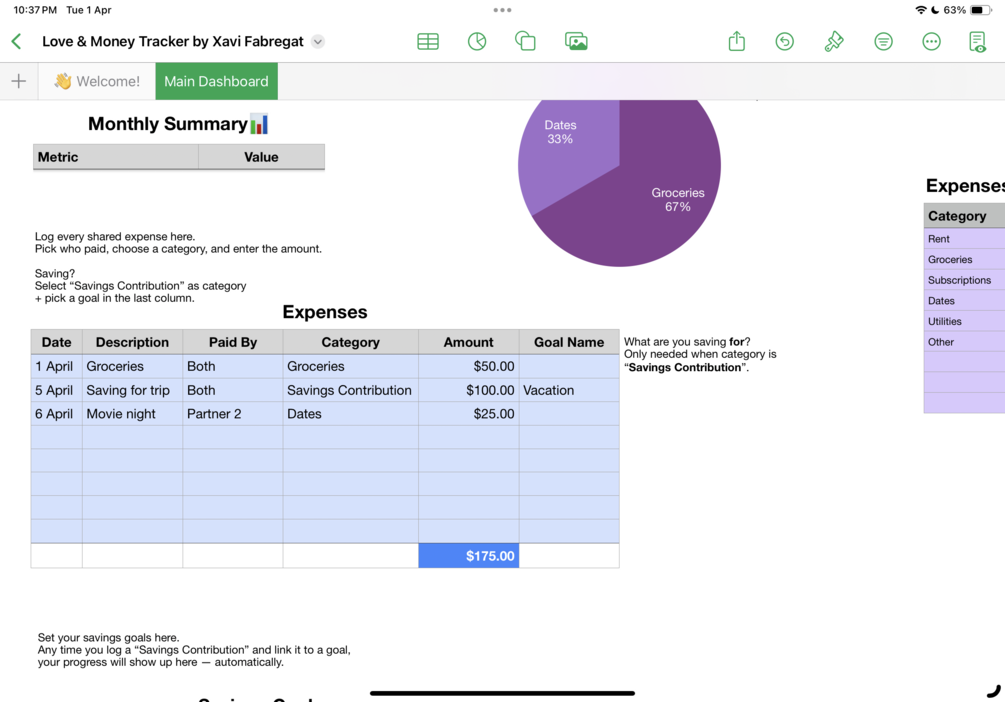
Task: Select the $50.00 amount cell
Action: tap(469, 366)
